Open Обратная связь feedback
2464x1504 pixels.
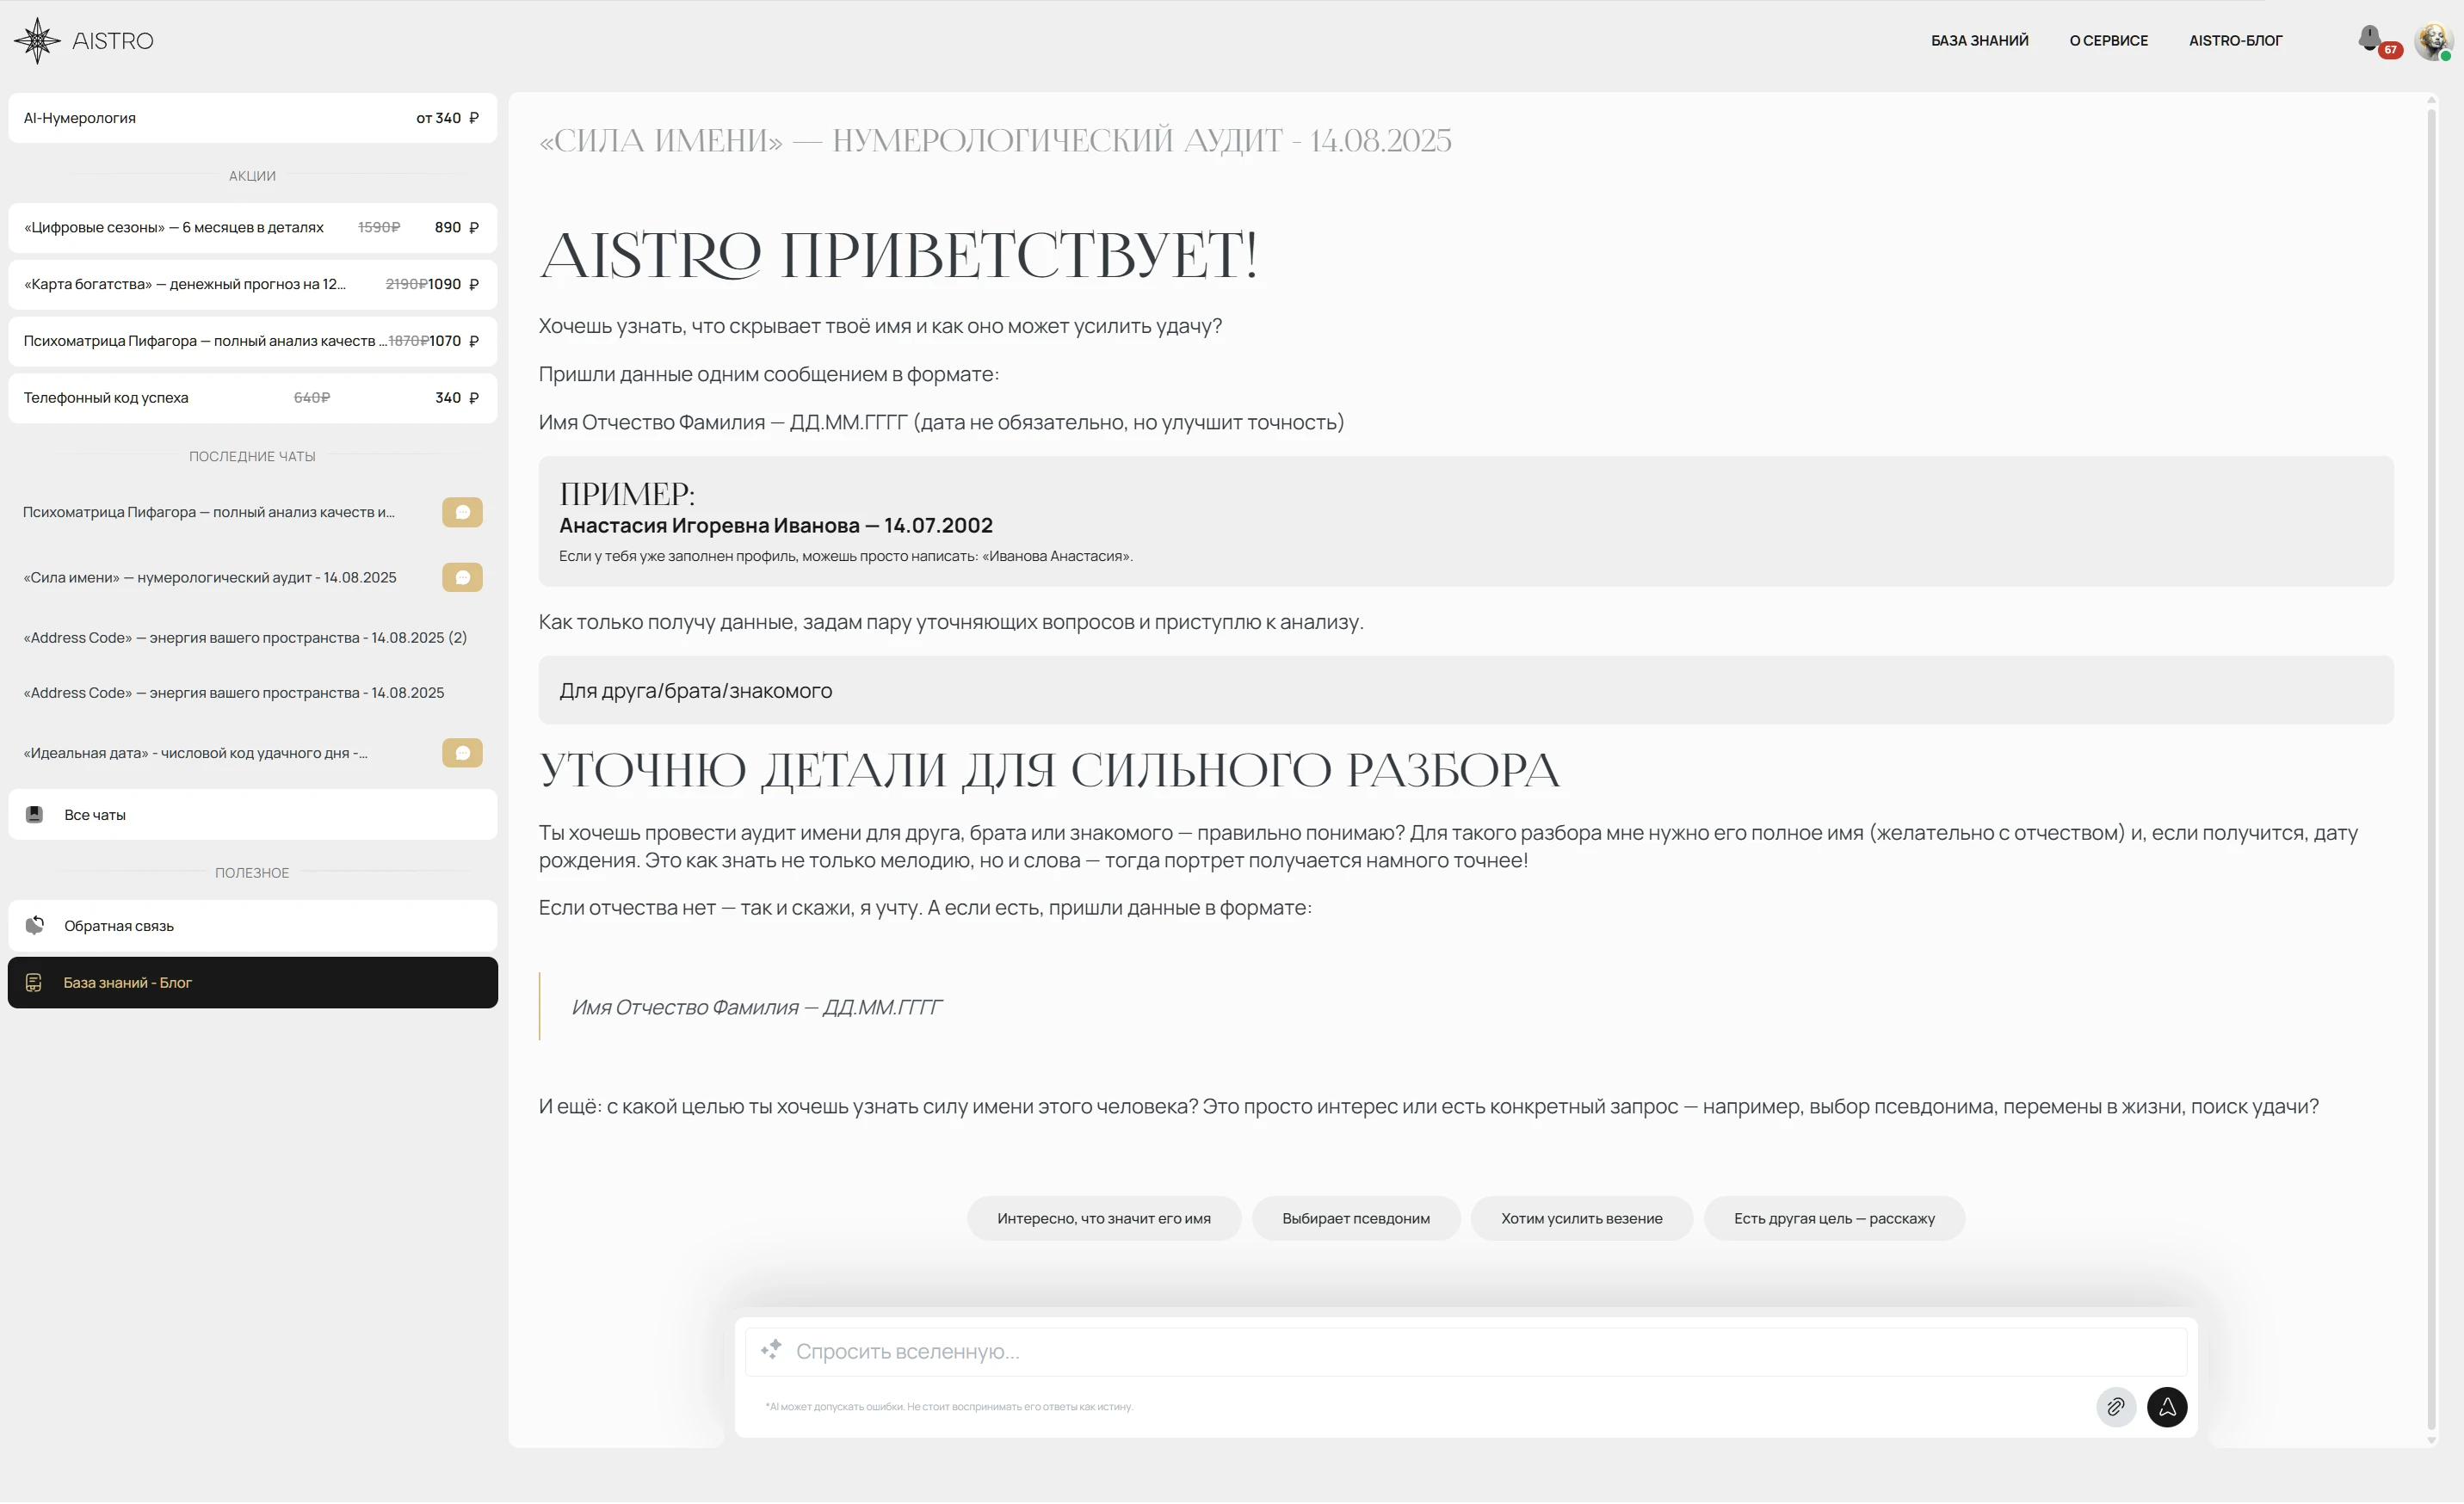point(252,927)
